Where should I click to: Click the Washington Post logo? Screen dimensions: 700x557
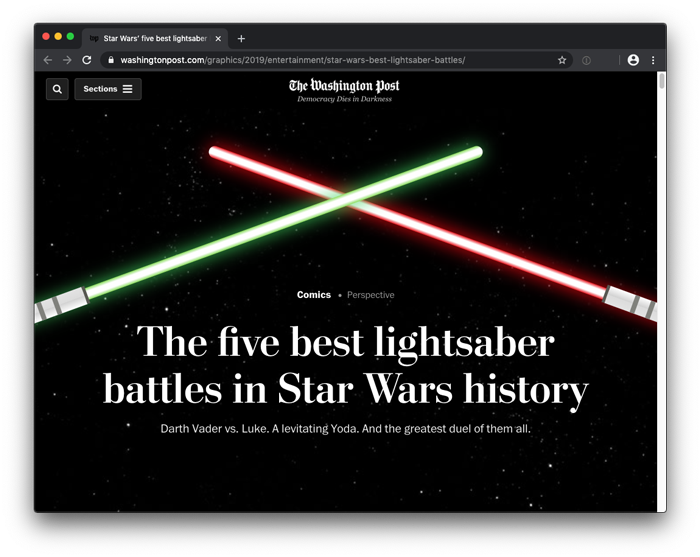(x=344, y=86)
